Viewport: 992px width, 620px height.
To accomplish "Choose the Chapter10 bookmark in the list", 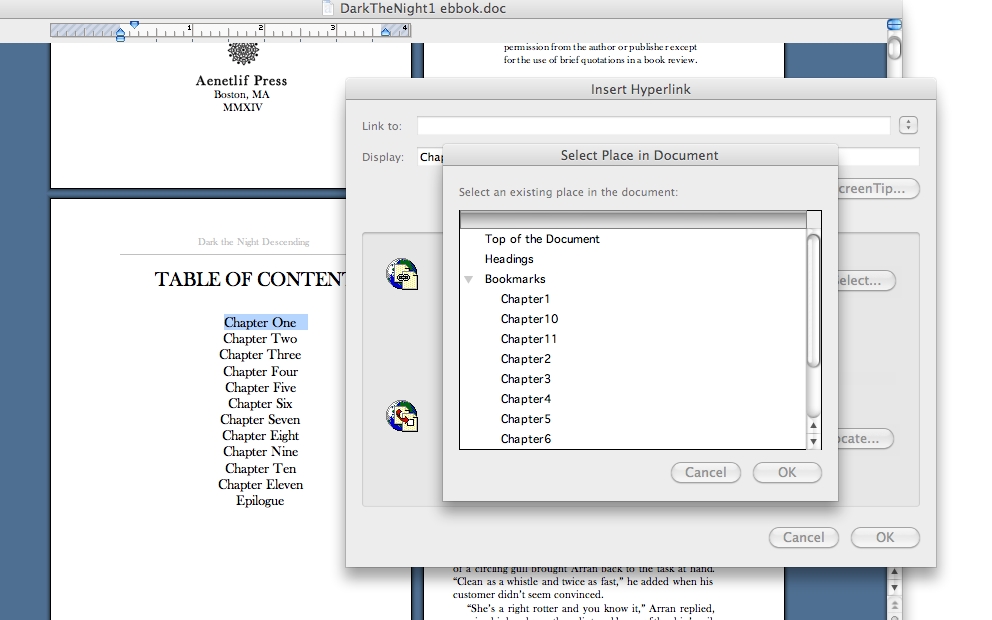I will tap(529, 319).
